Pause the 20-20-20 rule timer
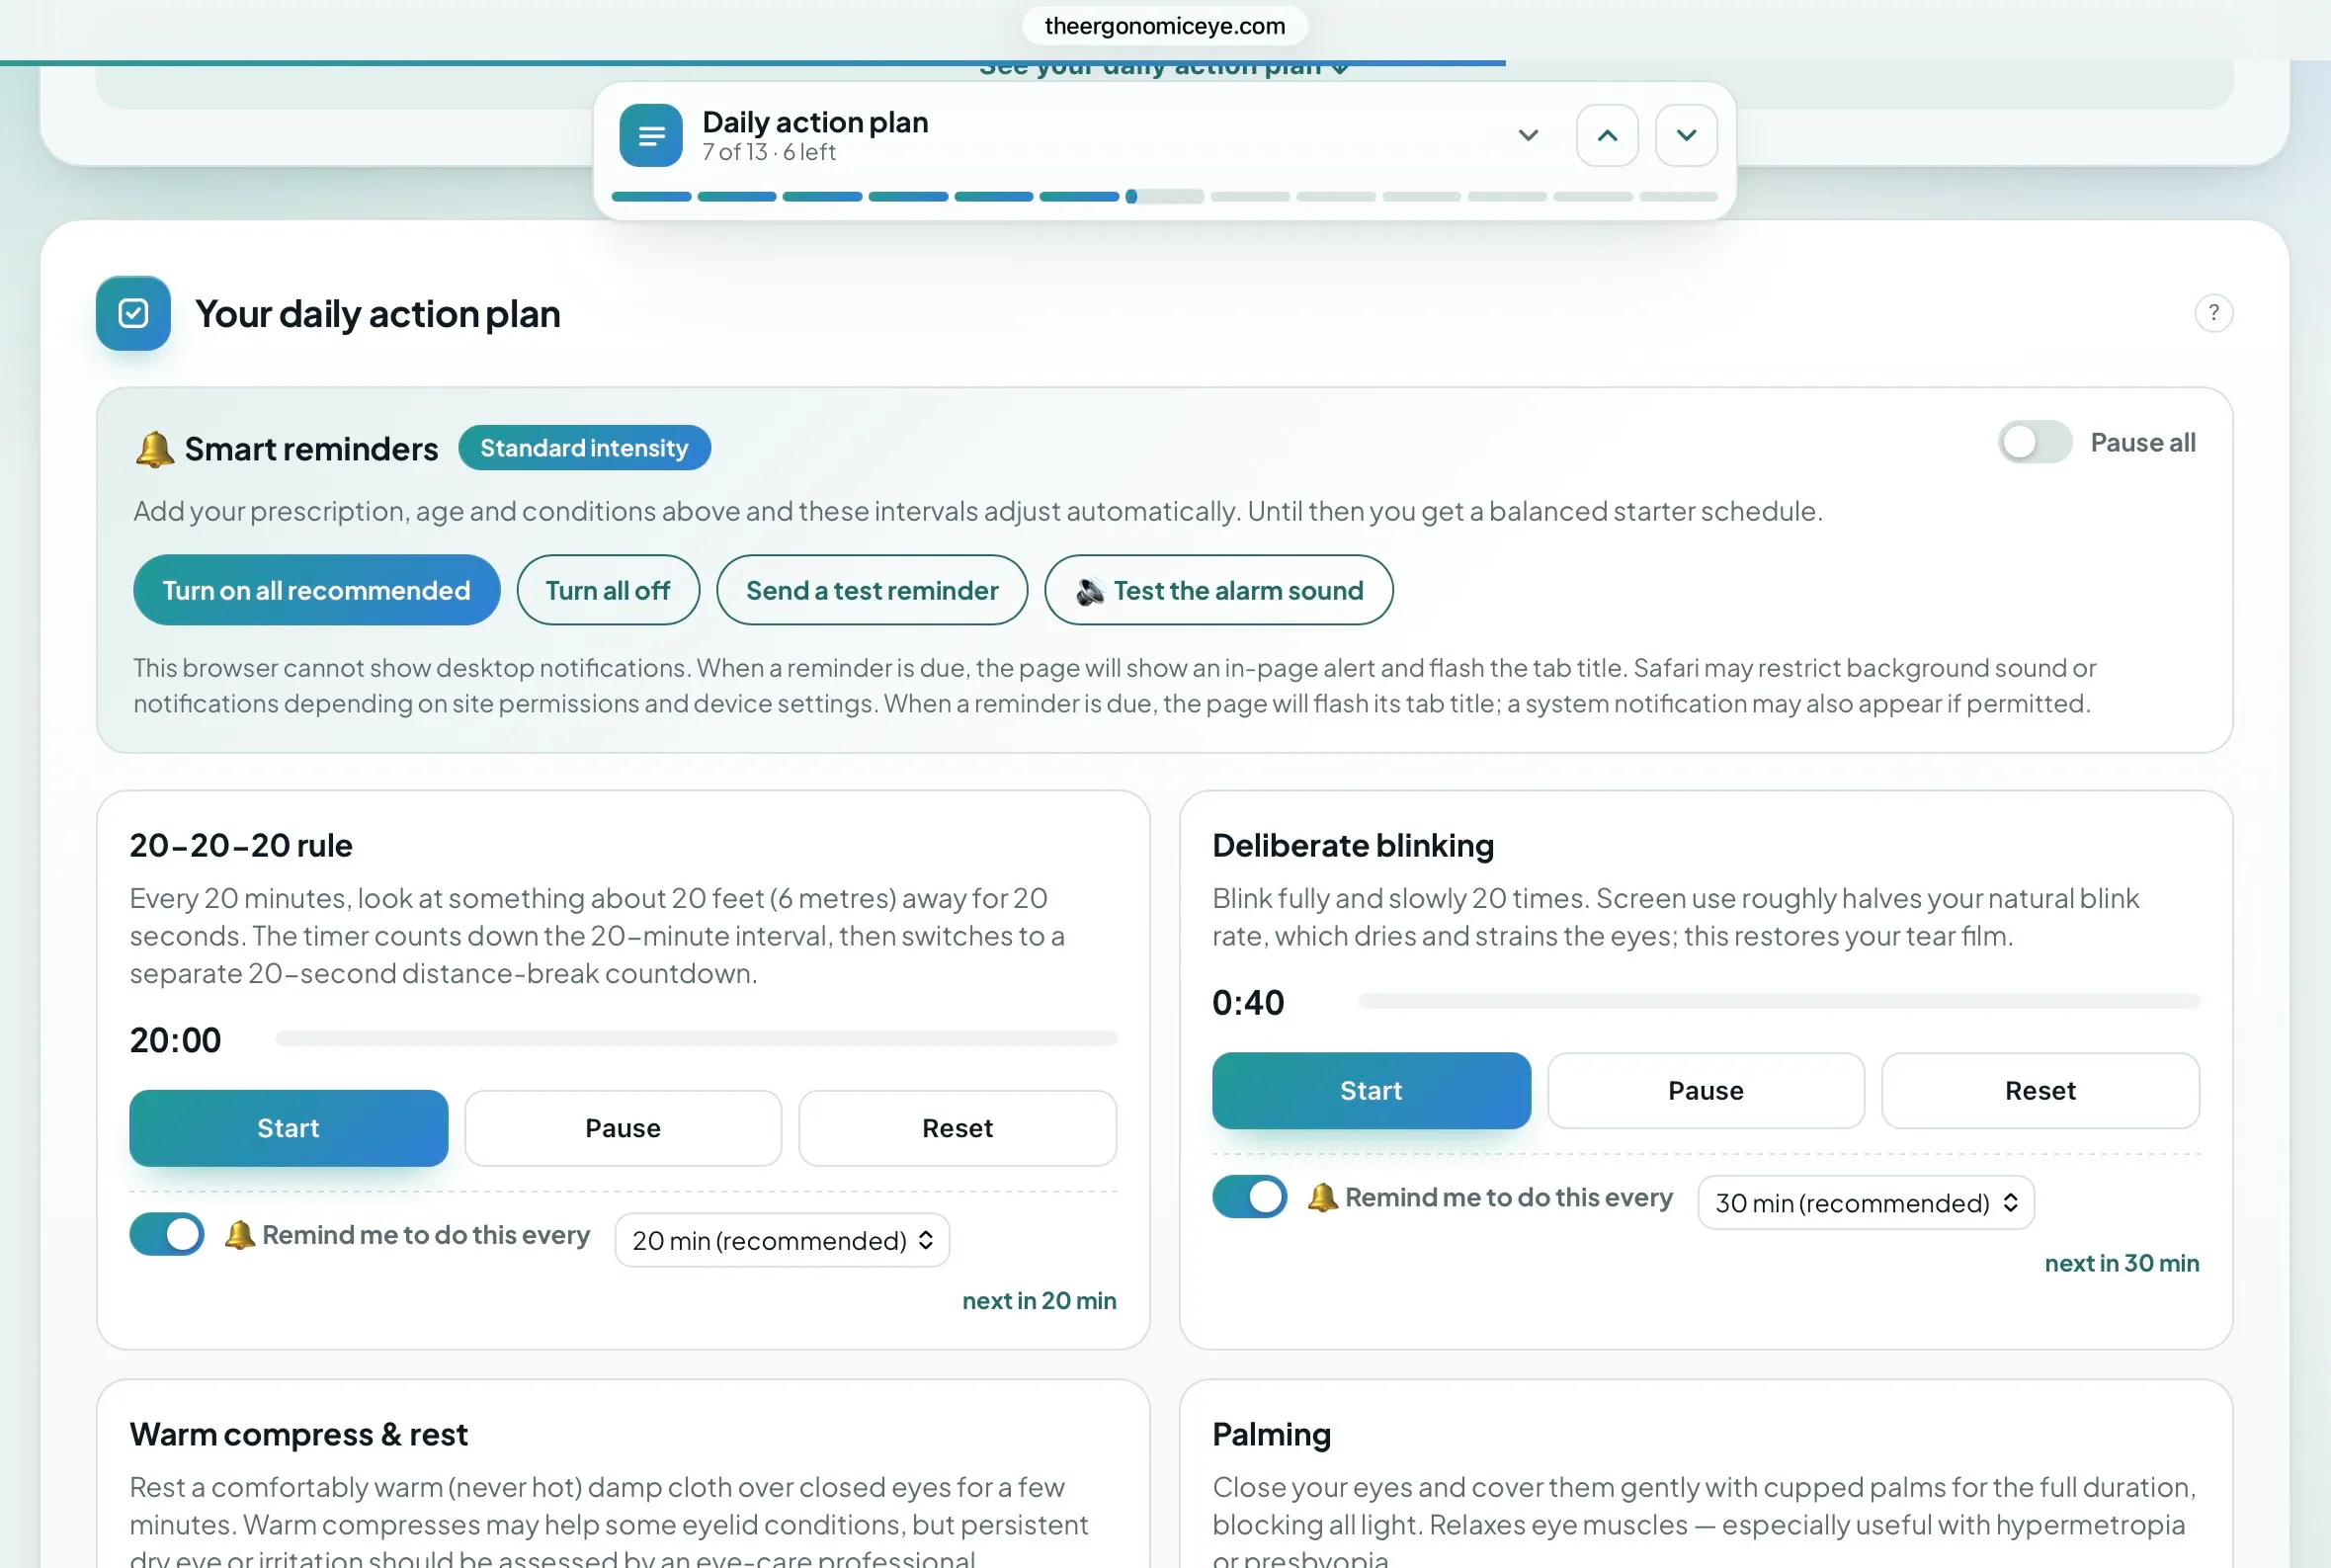The height and width of the screenshot is (1568, 2331). tap(622, 1128)
